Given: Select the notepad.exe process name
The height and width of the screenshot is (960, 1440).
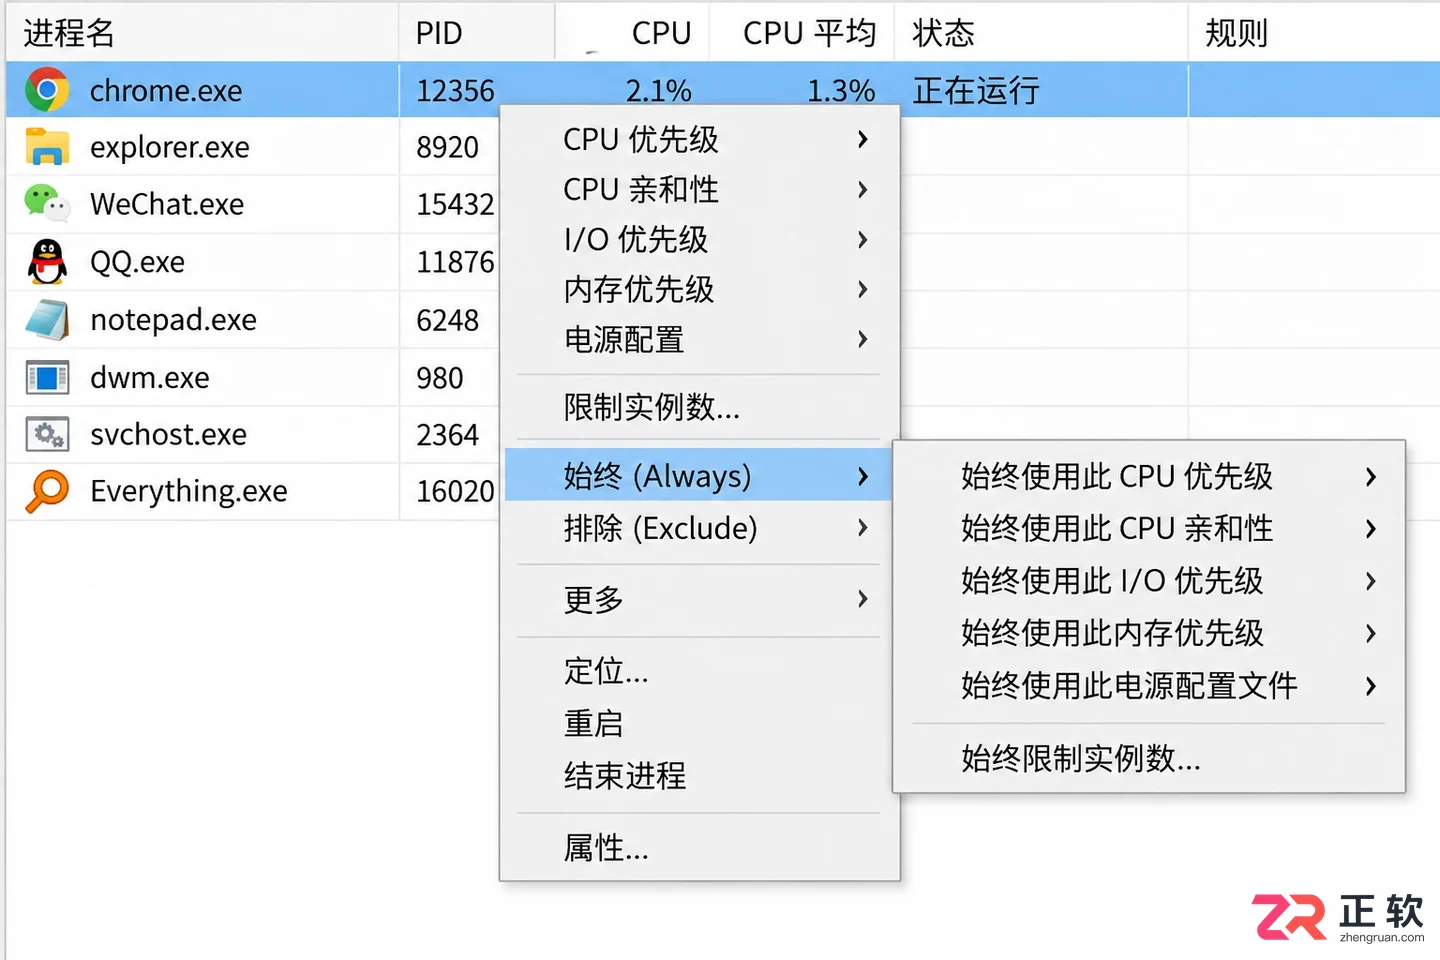Looking at the screenshot, I should 174,320.
